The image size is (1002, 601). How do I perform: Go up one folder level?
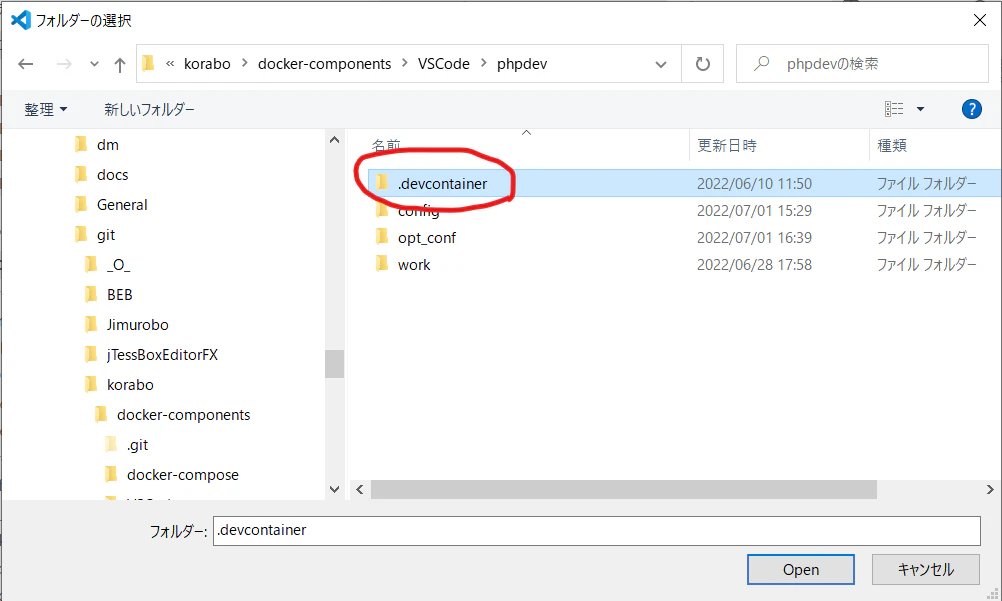(119, 65)
